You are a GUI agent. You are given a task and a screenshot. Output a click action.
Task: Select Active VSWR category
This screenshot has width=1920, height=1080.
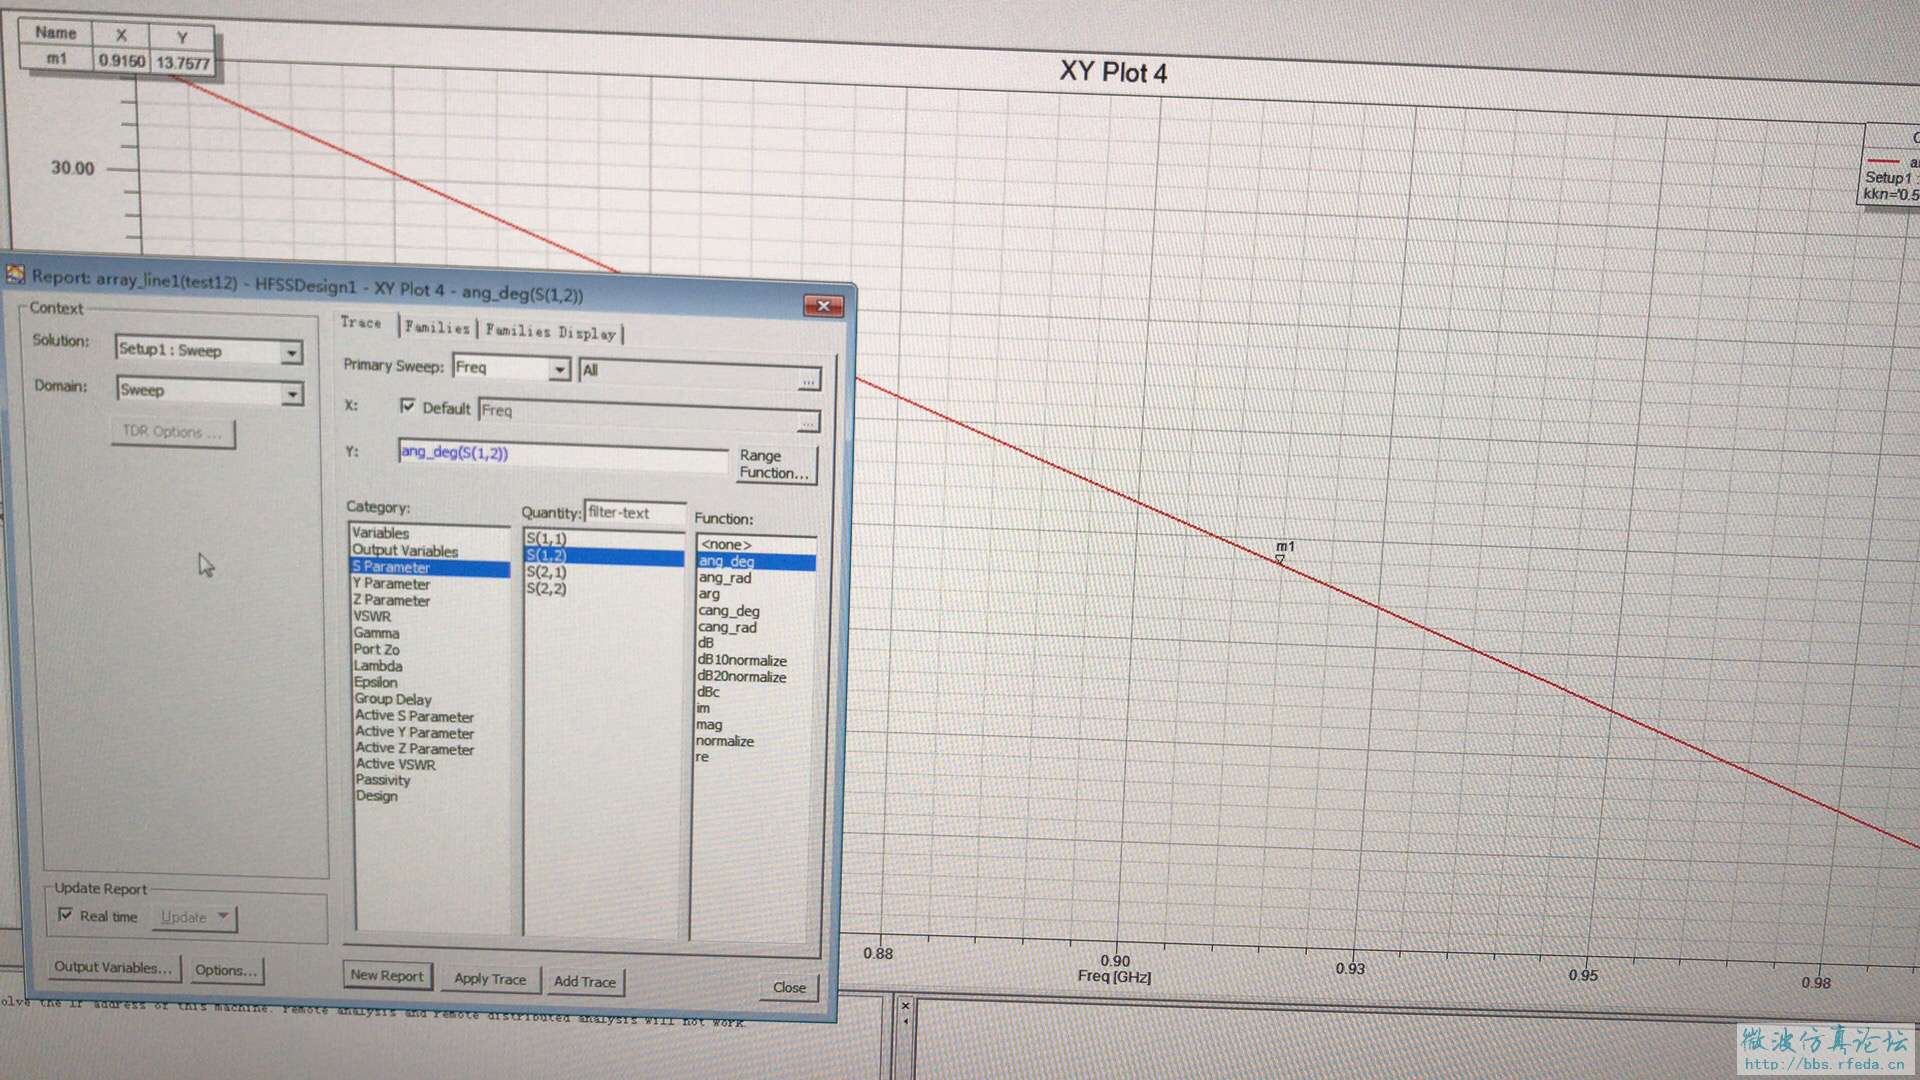pos(396,764)
